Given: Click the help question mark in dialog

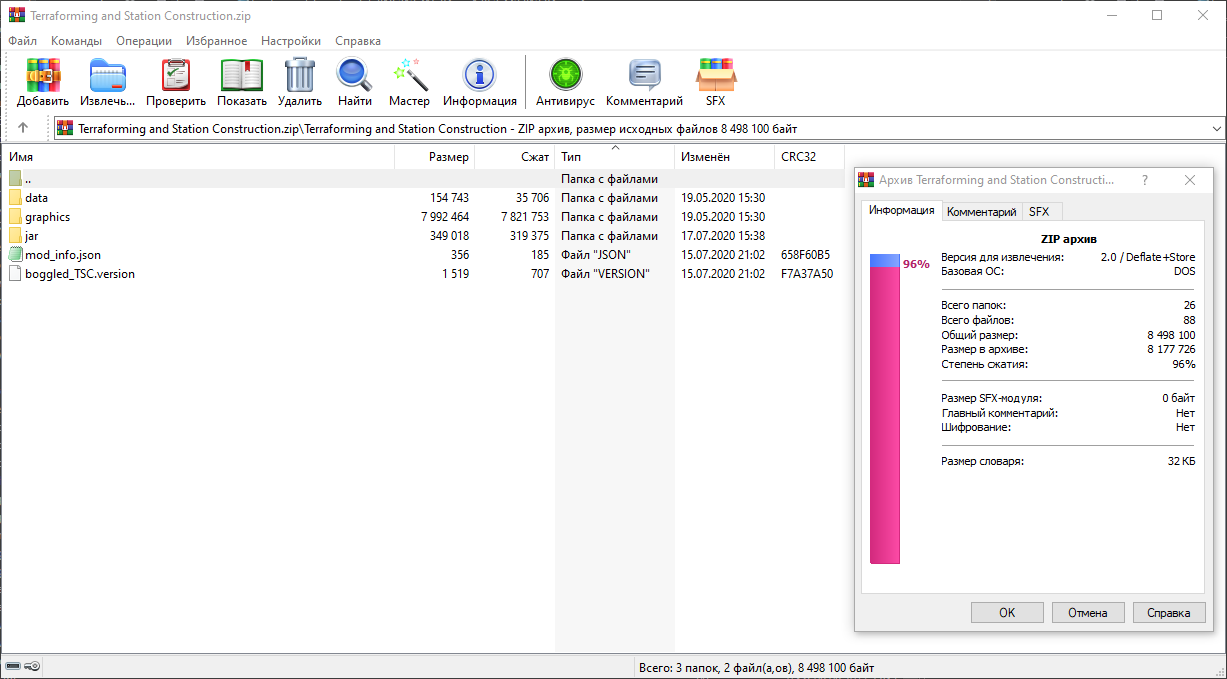Looking at the screenshot, I should pyautogui.click(x=1145, y=180).
